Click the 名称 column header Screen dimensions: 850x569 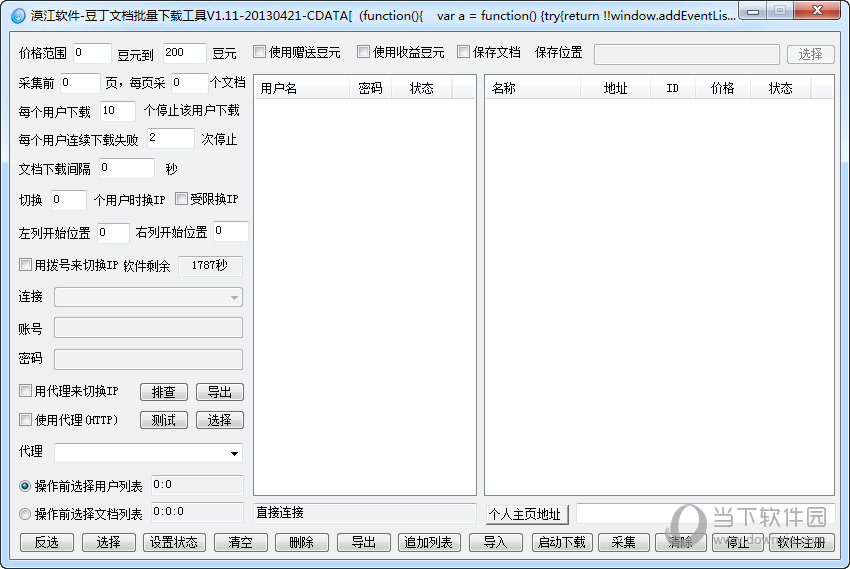533,88
